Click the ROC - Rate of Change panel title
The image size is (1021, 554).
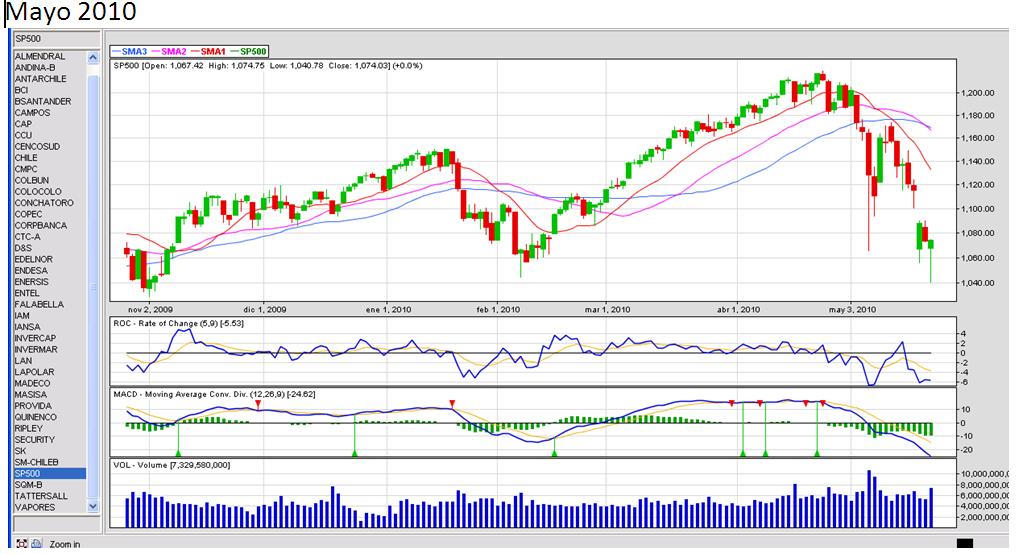point(178,324)
